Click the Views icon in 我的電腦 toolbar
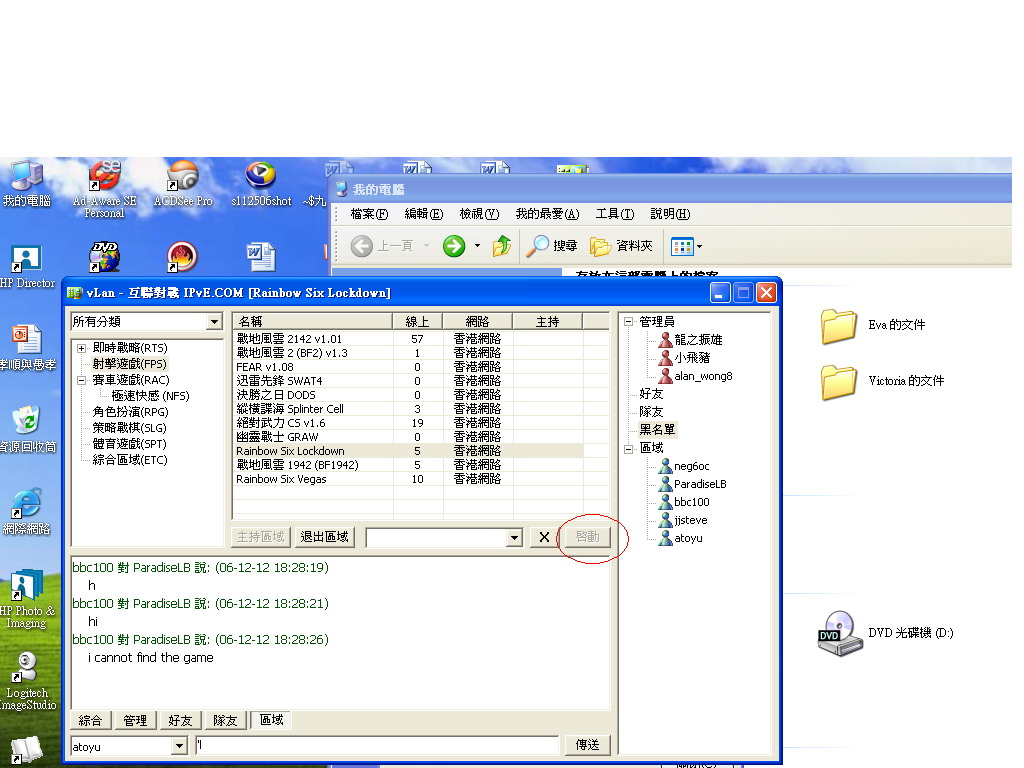This screenshot has width=1024, height=768. point(682,246)
